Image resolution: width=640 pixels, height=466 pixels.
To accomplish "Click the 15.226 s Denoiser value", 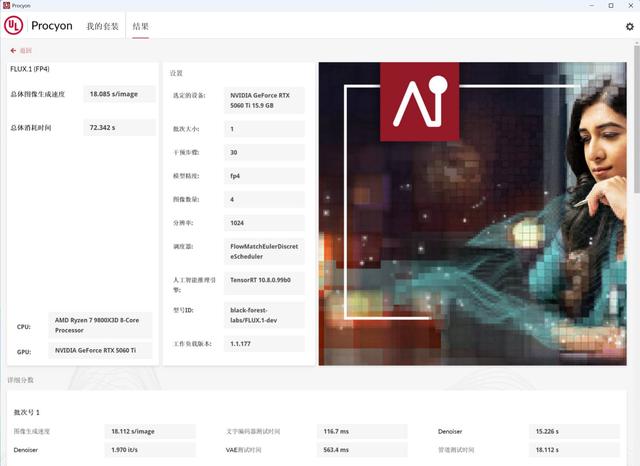I will [574, 431].
